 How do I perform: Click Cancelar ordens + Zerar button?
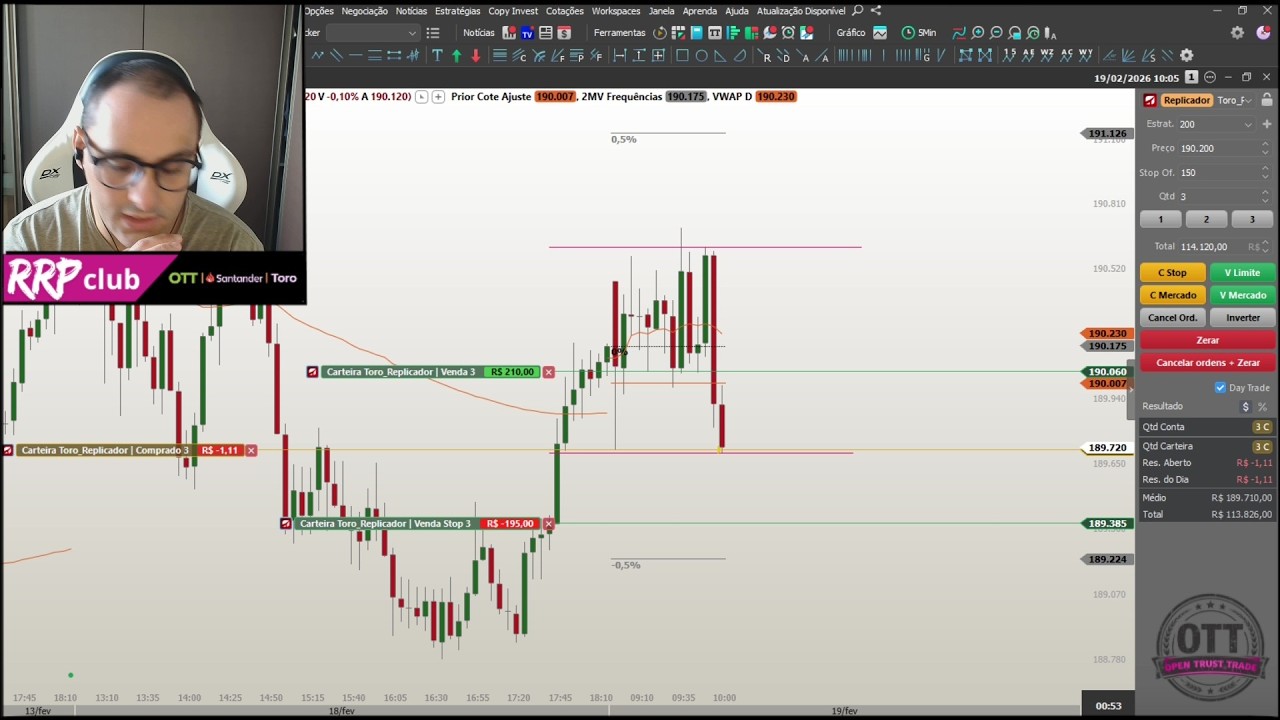tap(1207, 363)
